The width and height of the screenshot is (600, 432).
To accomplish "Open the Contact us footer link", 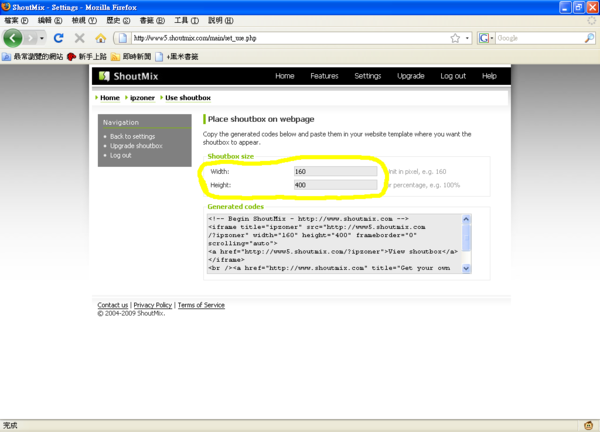I will click(112, 305).
